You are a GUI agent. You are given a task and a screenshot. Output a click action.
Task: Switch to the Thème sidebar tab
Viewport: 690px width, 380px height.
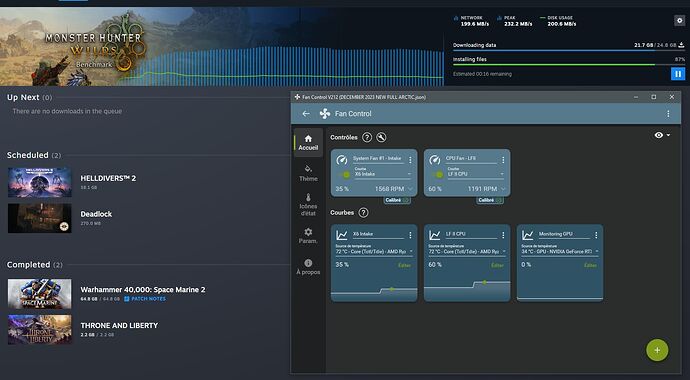pyautogui.click(x=308, y=173)
